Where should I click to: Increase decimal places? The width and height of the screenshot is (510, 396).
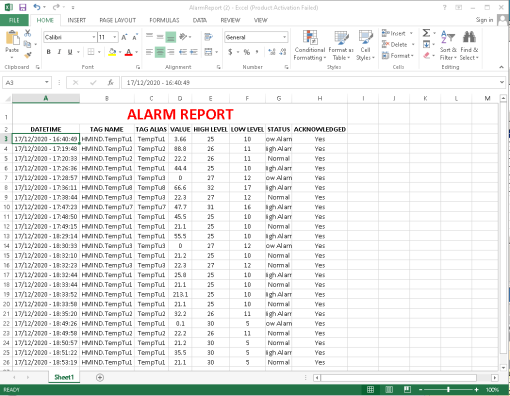click(x=272, y=52)
